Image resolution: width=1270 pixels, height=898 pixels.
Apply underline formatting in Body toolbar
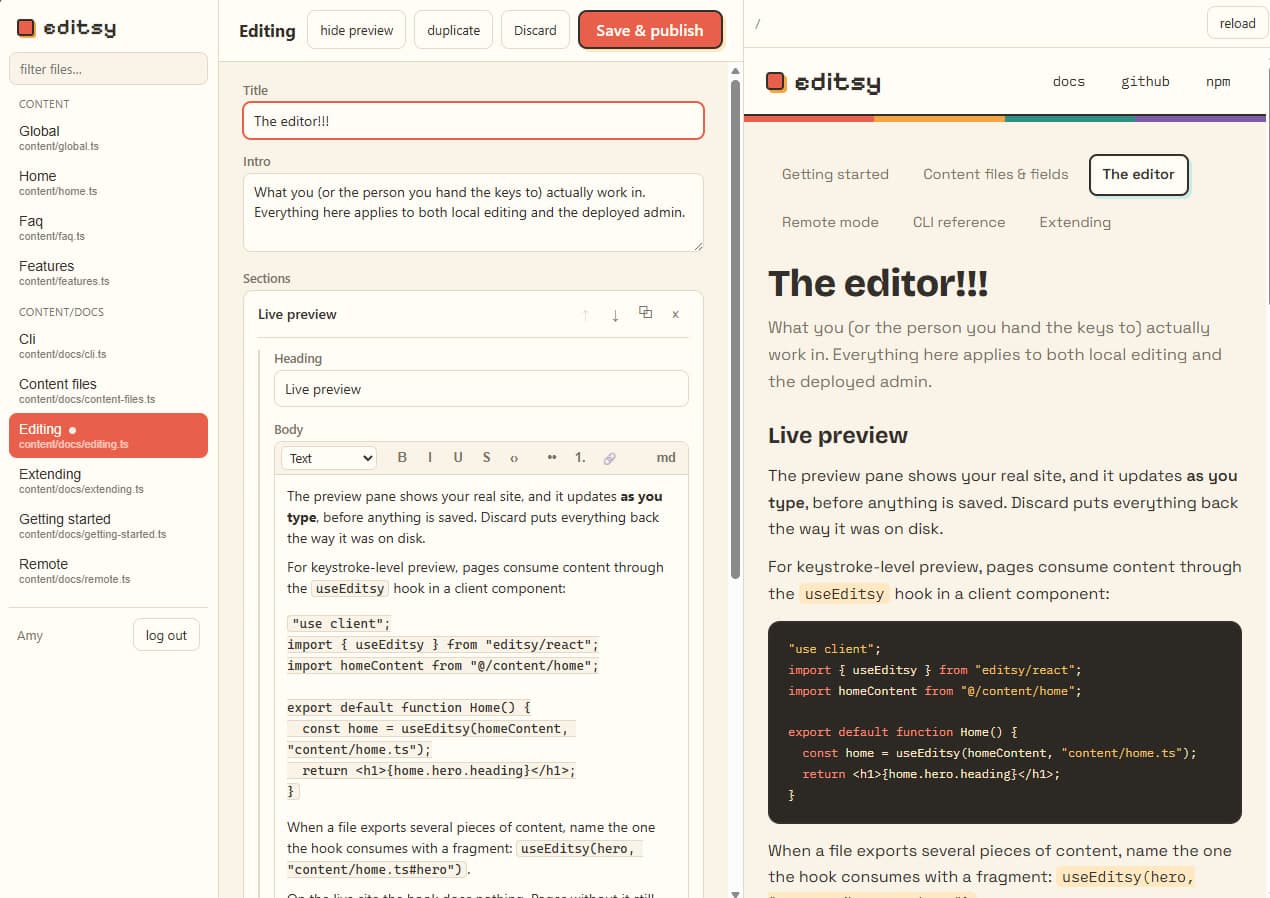[x=458, y=457]
